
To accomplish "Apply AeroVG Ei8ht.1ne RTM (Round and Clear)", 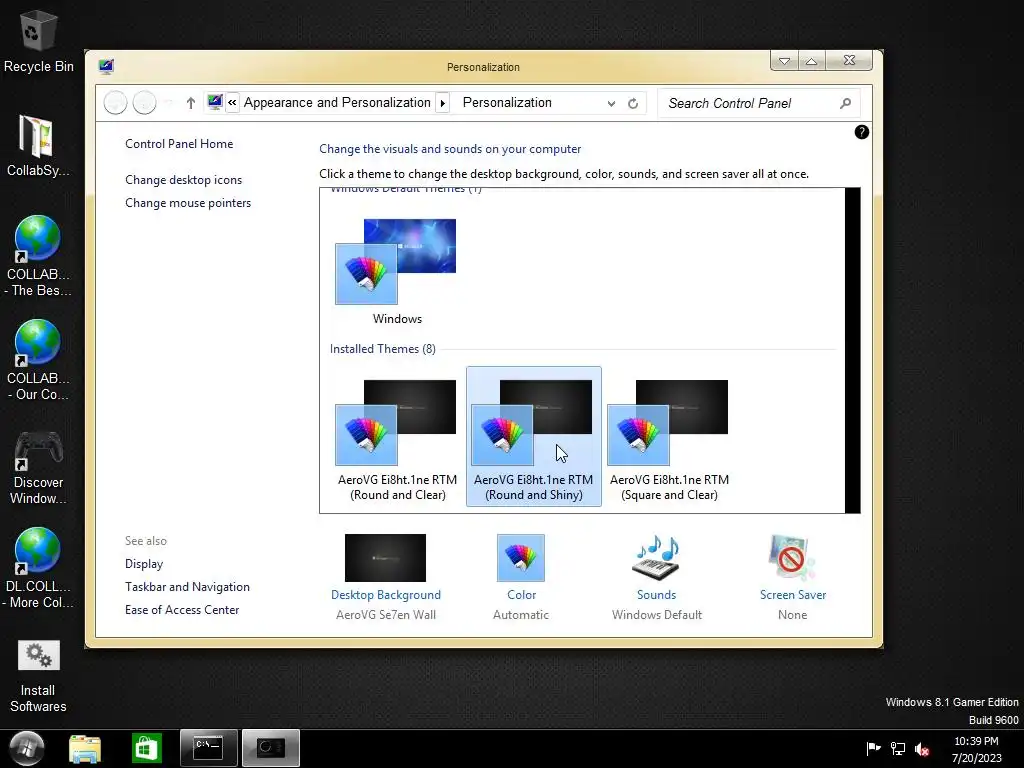I will 396,437.
